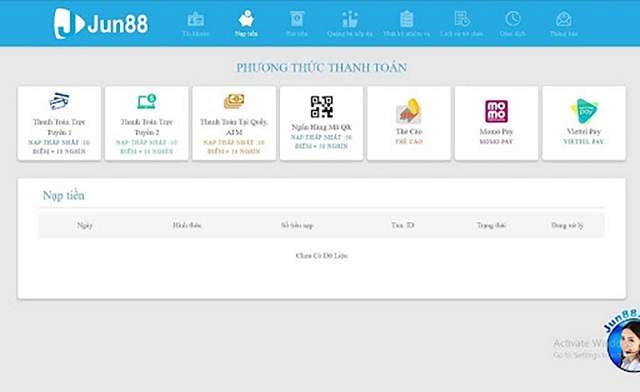Image resolution: width=640 pixels, height=392 pixels.
Task: Open the clock transactions icon
Action: tap(513, 19)
